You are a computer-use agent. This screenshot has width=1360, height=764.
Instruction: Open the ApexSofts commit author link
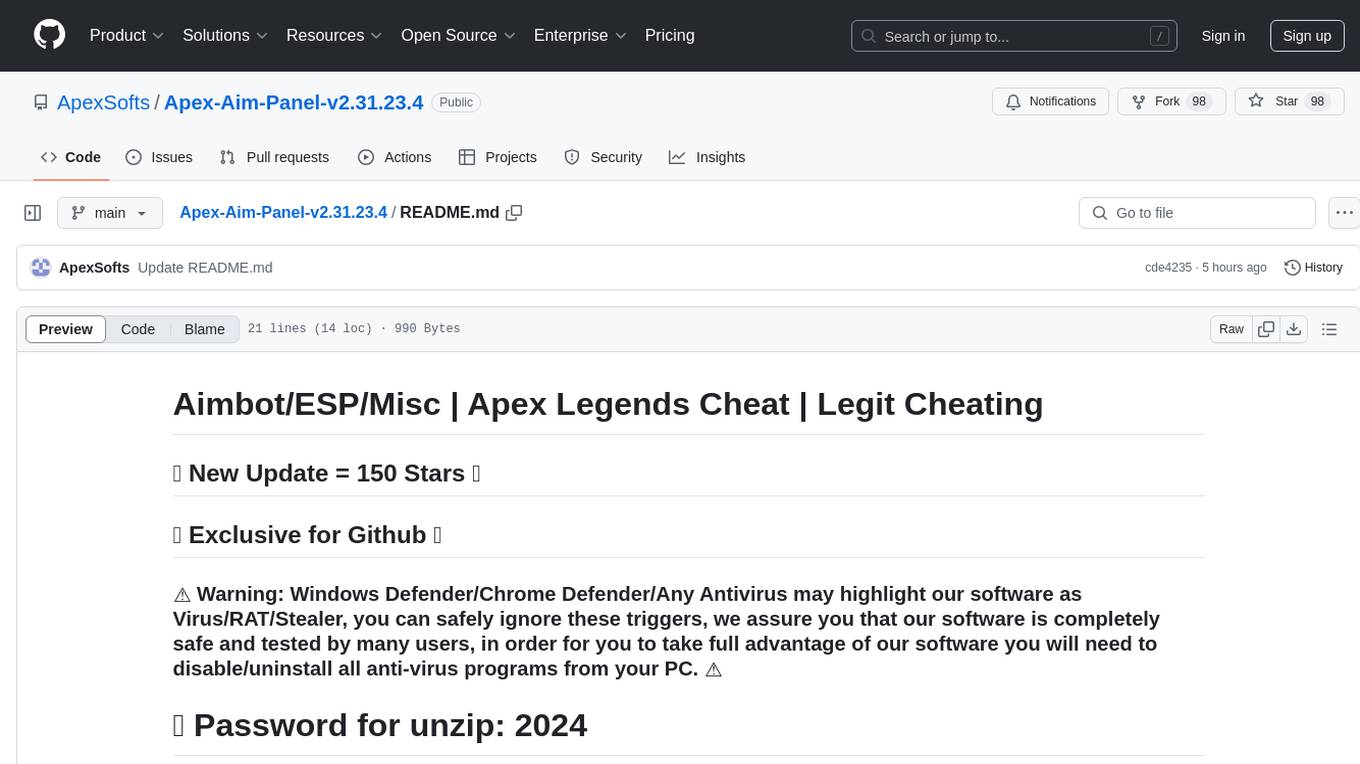[x=94, y=267]
